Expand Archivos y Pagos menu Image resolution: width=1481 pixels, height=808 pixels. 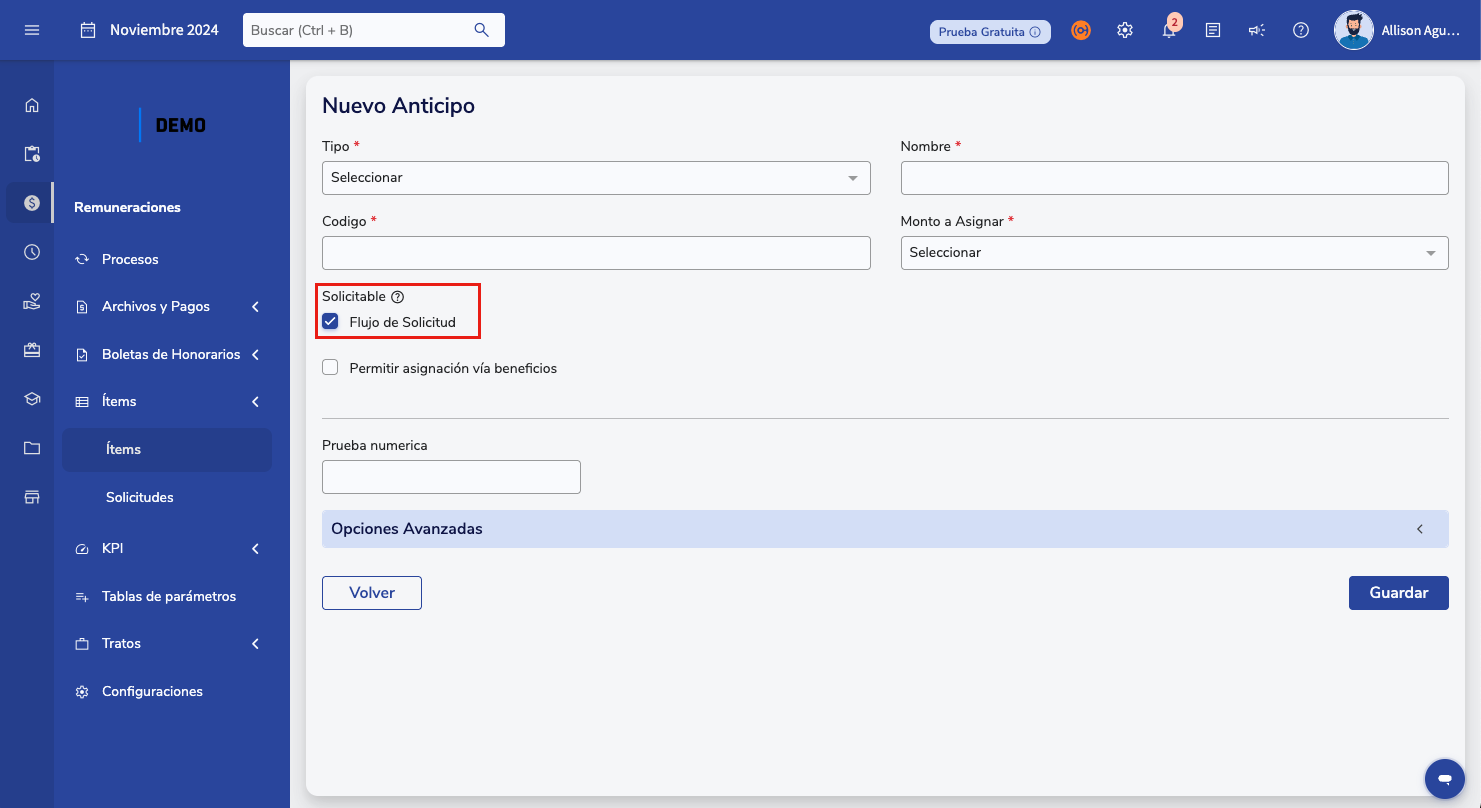pos(167,307)
